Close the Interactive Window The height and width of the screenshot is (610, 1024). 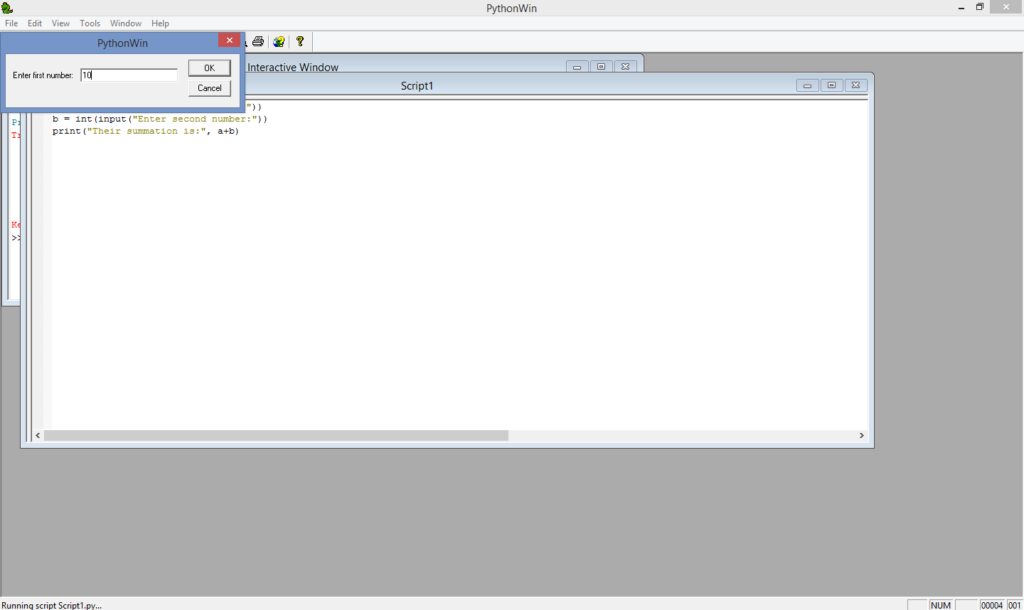click(x=625, y=67)
